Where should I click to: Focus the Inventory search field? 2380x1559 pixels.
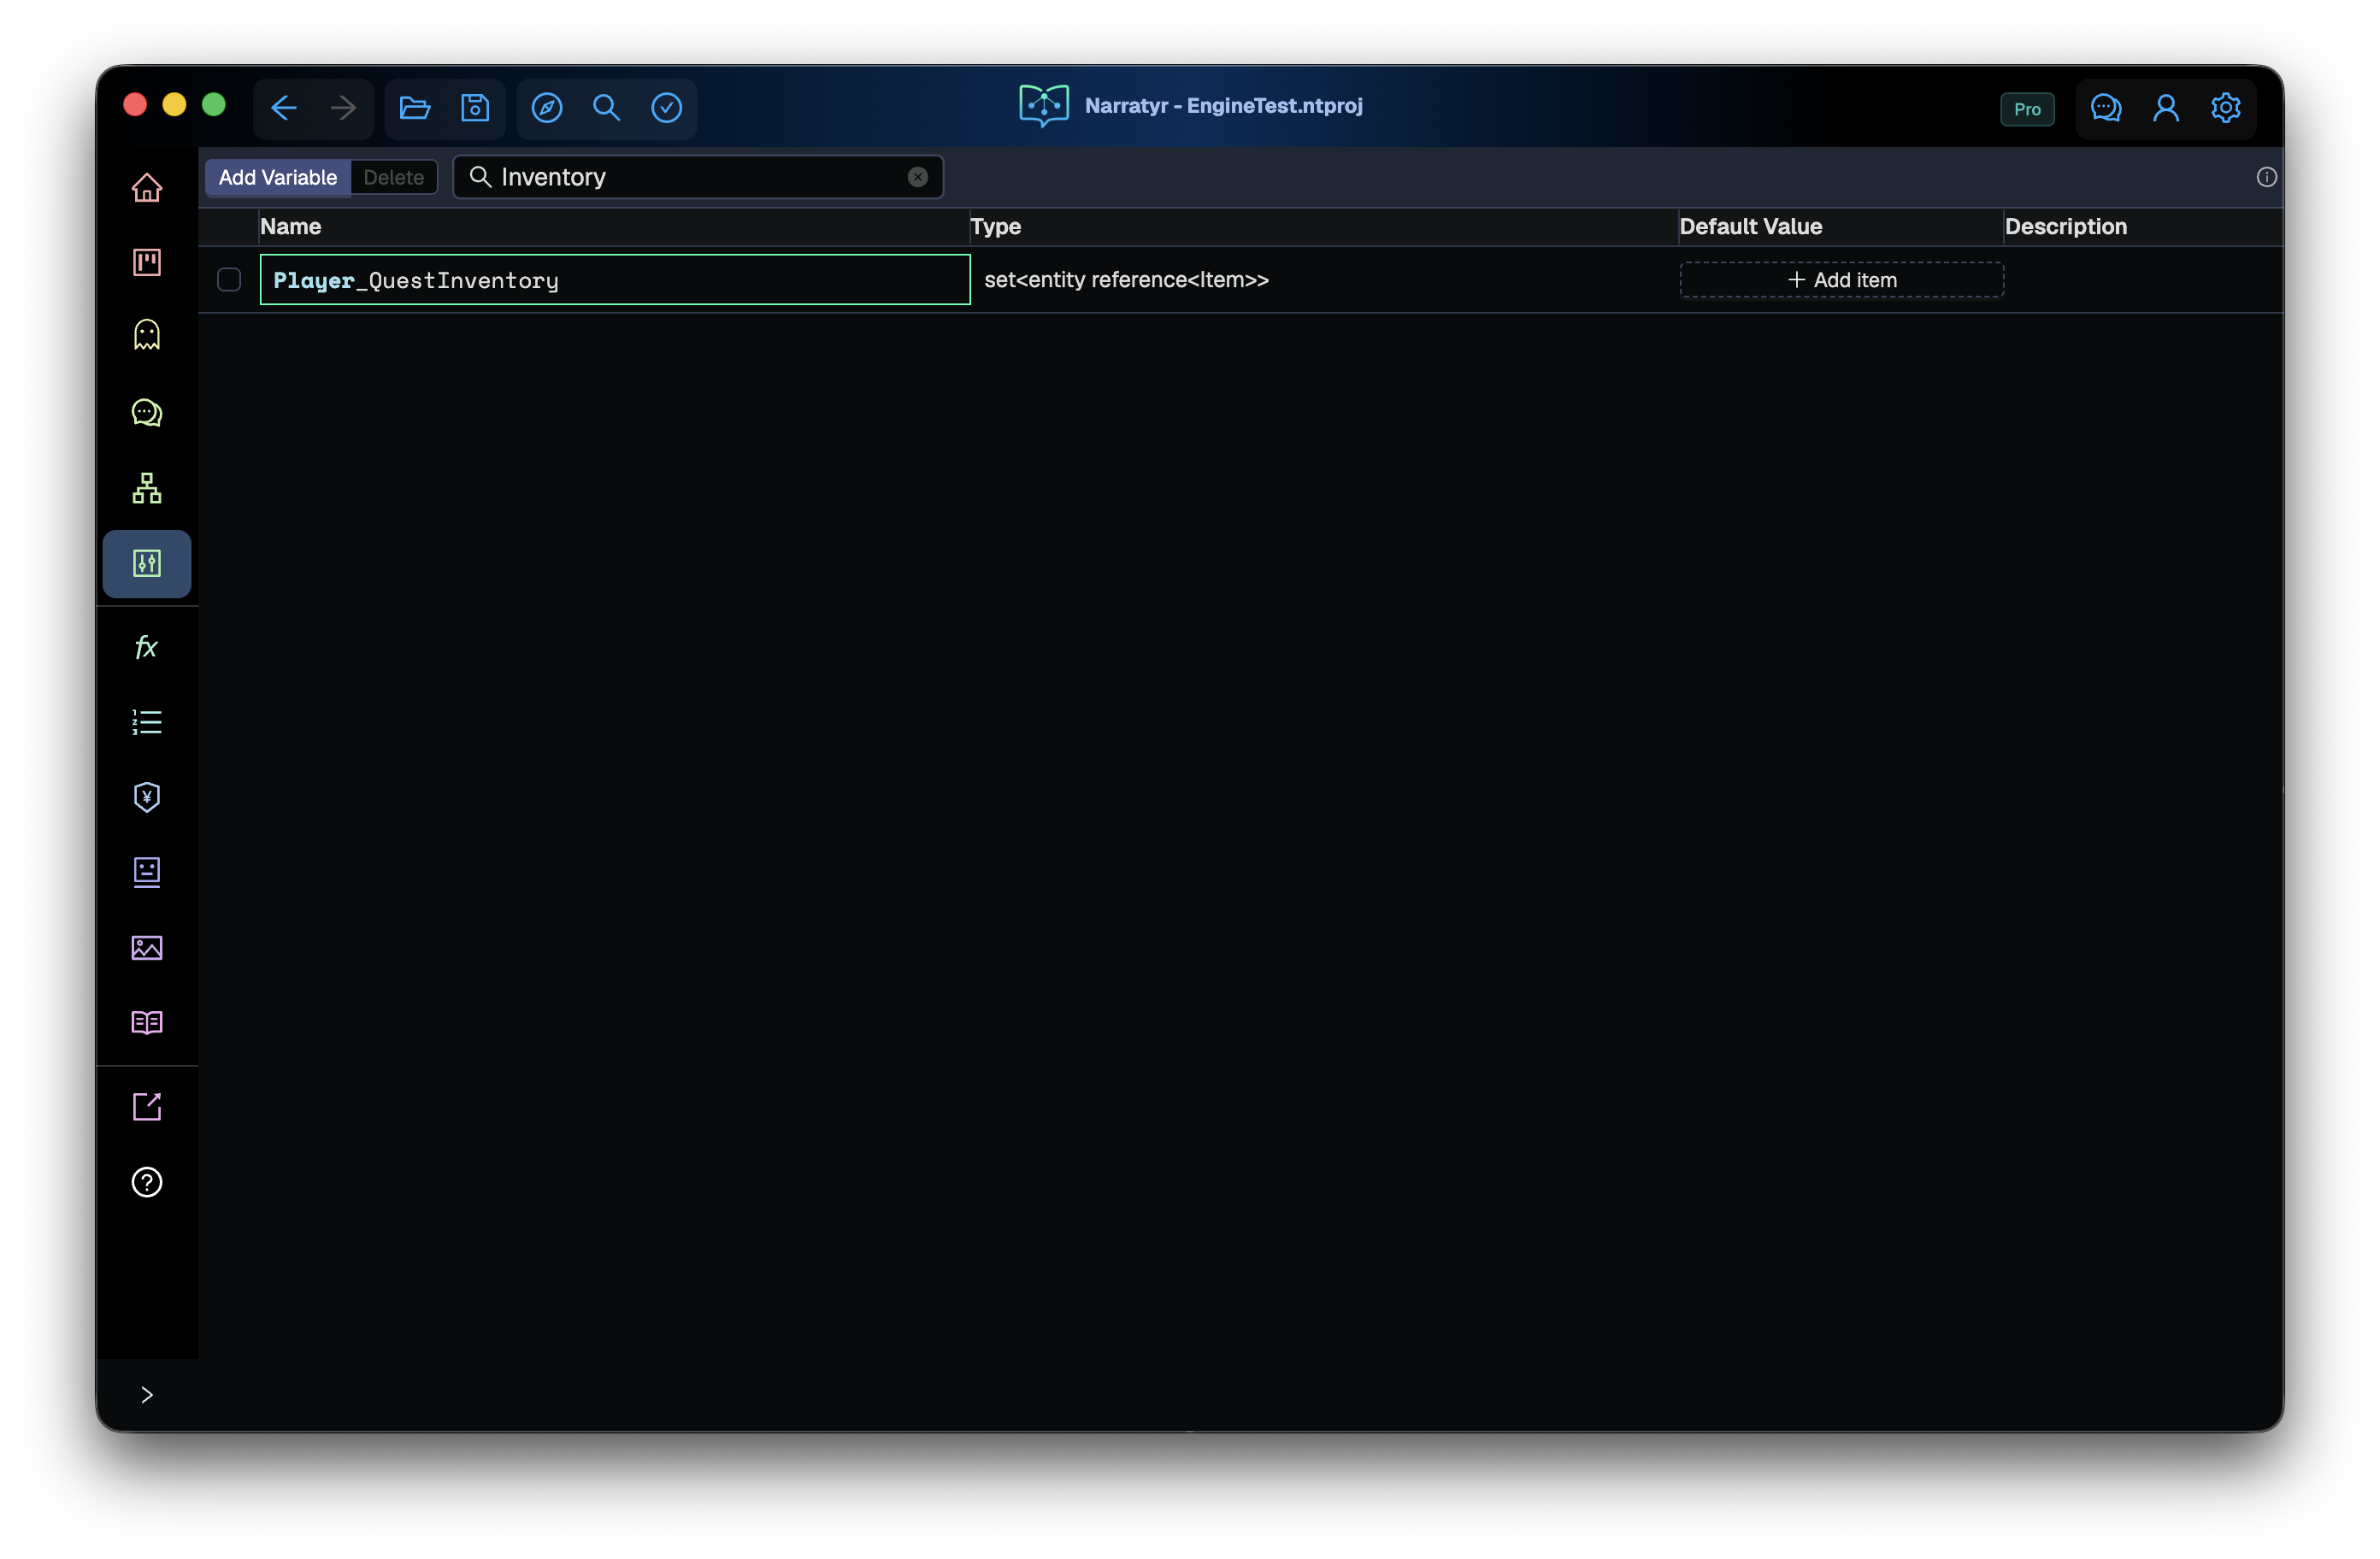click(698, 177)
